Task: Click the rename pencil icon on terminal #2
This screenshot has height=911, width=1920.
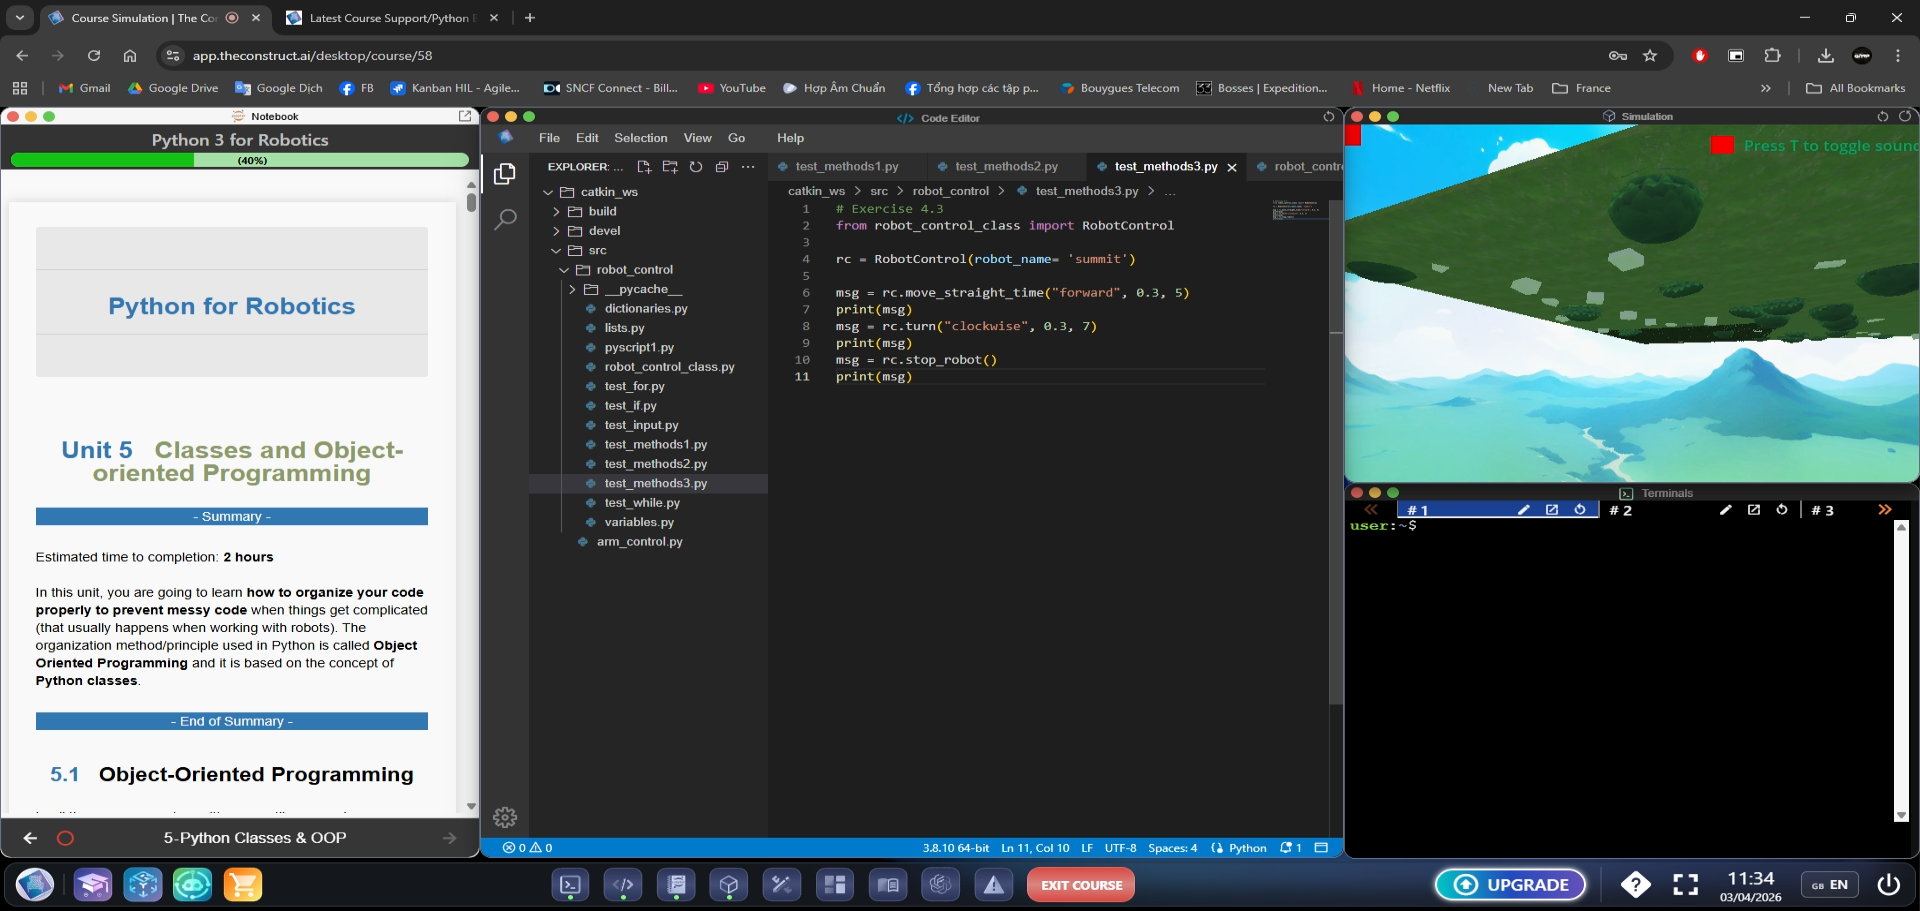Action: pyautogui.click(x=1725, y=510)
